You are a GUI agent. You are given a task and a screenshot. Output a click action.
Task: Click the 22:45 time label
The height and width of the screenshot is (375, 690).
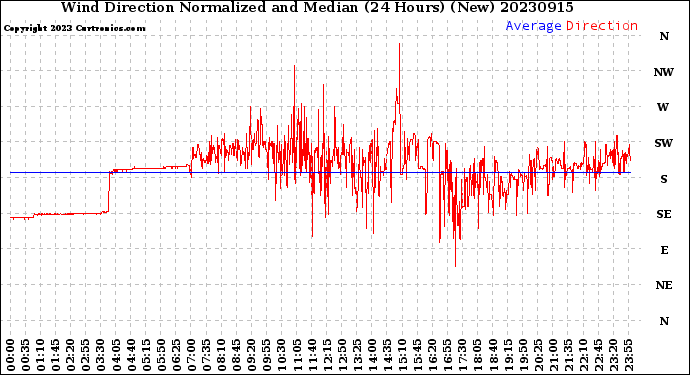[598, 355]
